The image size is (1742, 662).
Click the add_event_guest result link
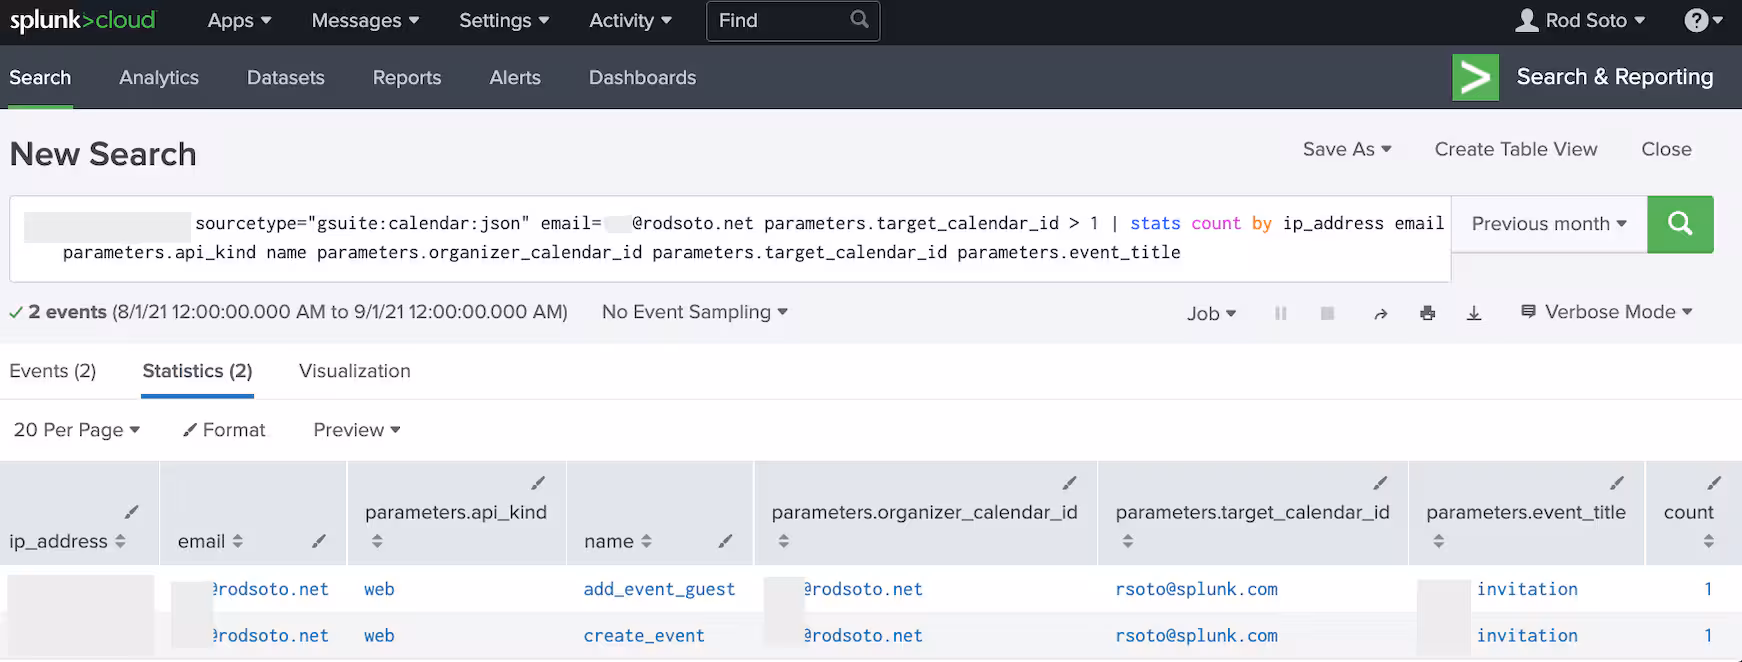(659, 590)
